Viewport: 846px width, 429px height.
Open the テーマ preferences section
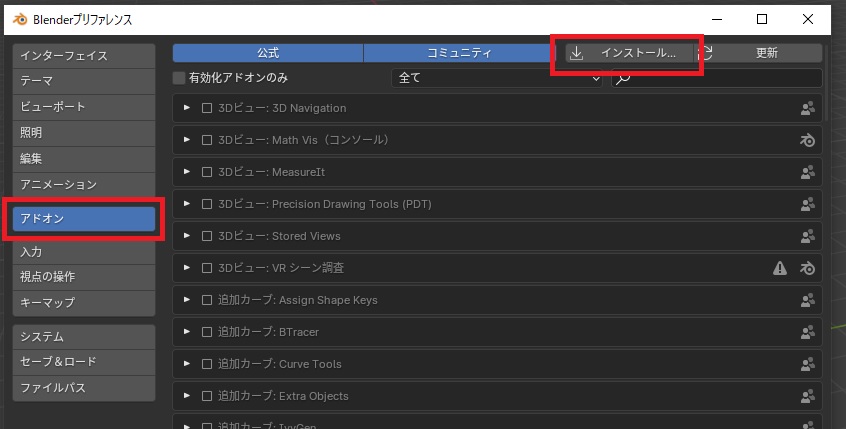coord(84,81)
